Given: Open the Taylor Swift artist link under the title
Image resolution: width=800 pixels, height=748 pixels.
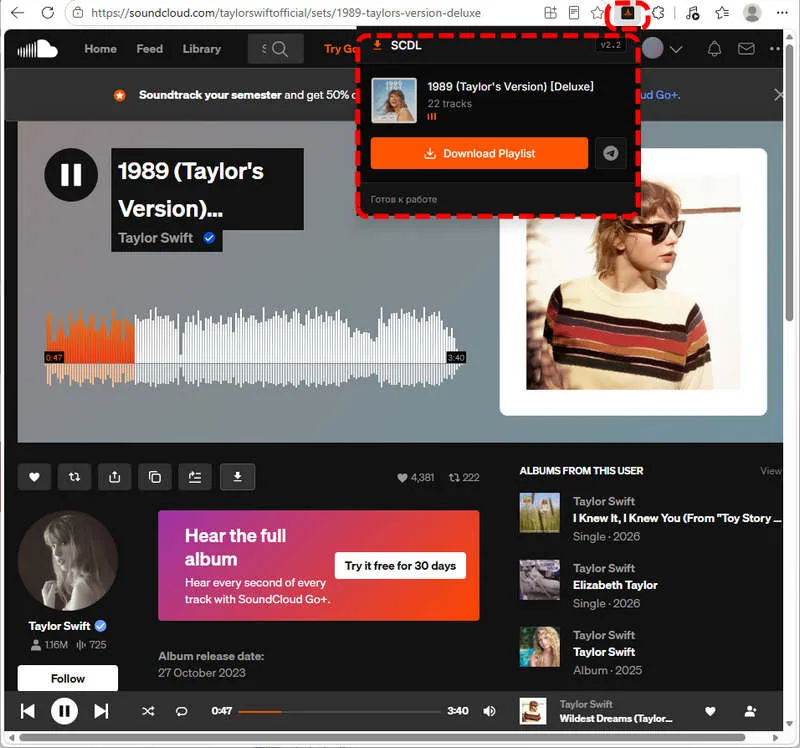Looking at the screenshot, I should coord(156,238).
